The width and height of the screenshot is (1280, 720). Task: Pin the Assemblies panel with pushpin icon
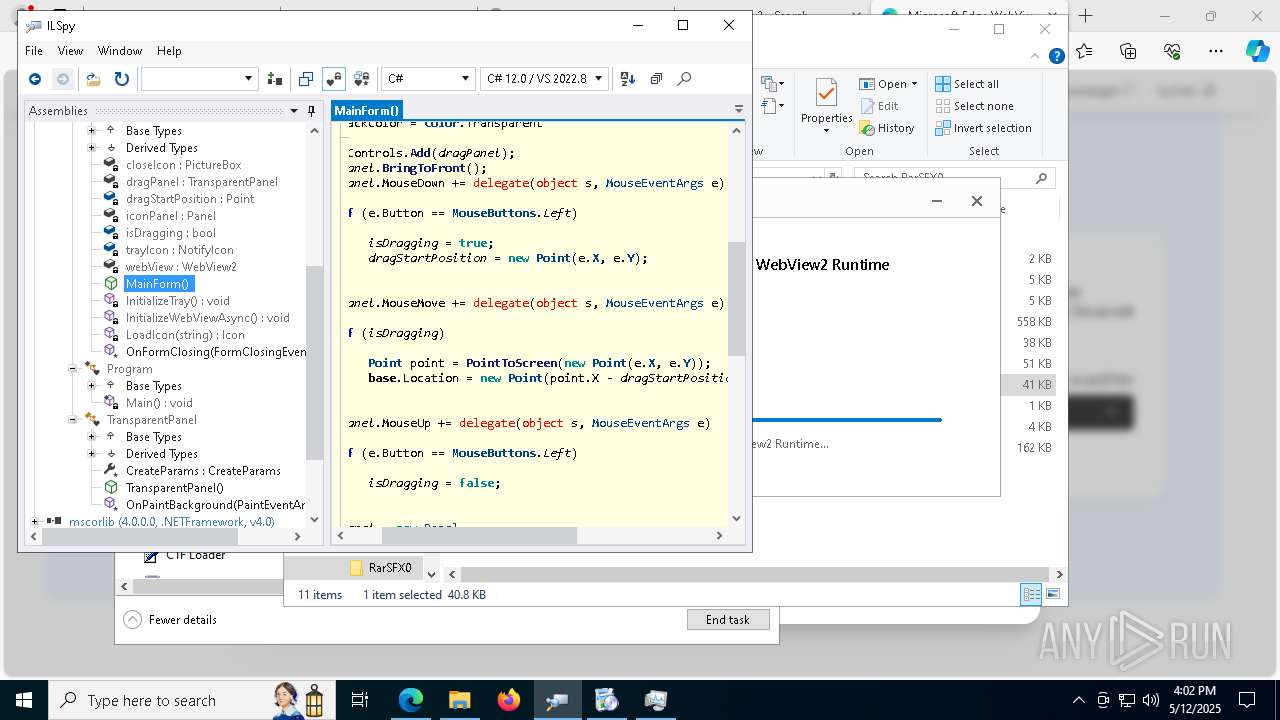point(311,111)
